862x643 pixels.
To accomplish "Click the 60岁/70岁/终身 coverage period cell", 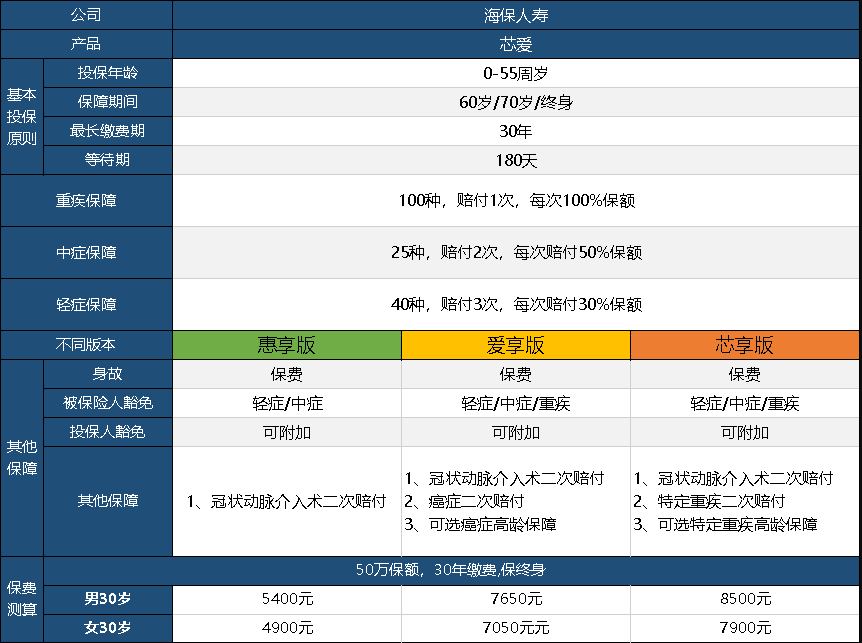I will click(x=517, y=101).
